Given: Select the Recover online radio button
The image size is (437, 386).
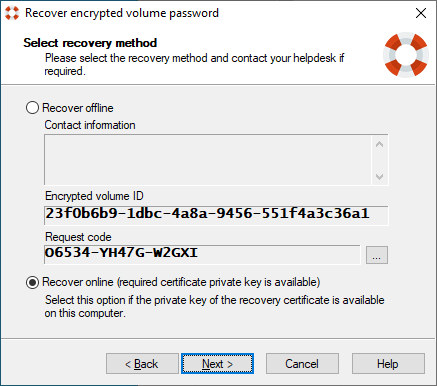Looking at the screenshot, I should pyautogui.click(x=32, y=282).
